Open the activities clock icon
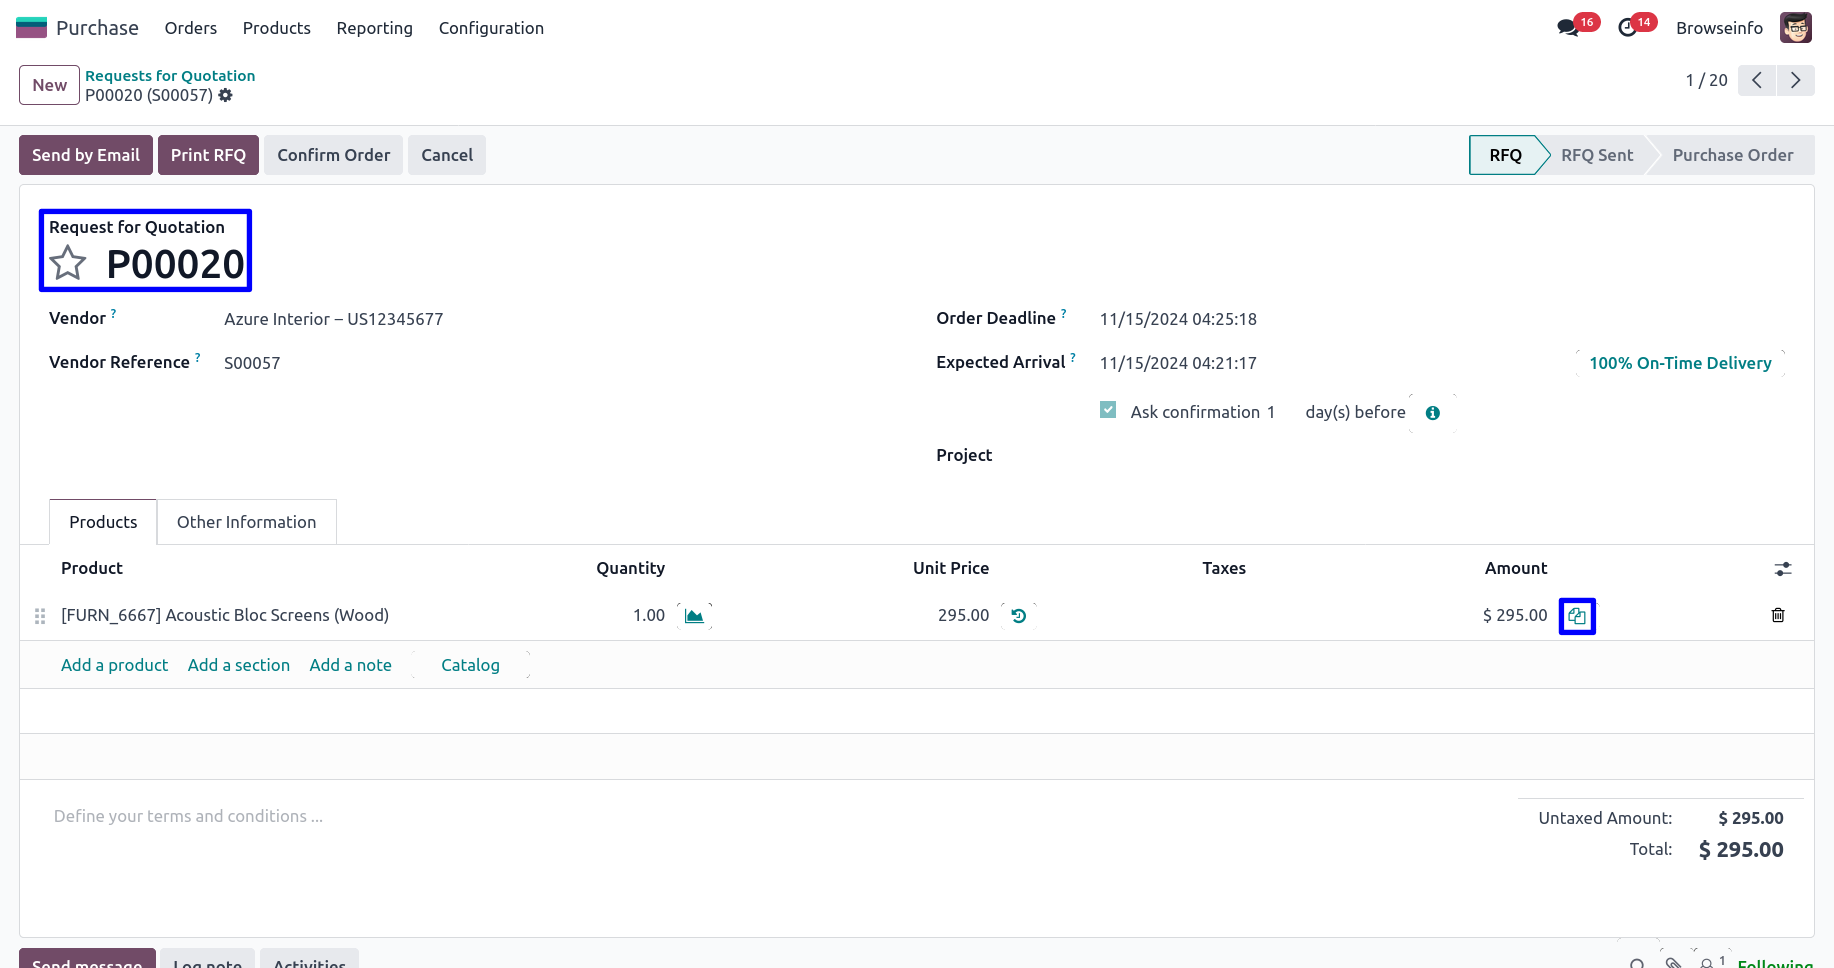The image size is (1834, 968). pyautogui.click(x=1628, y=28)
